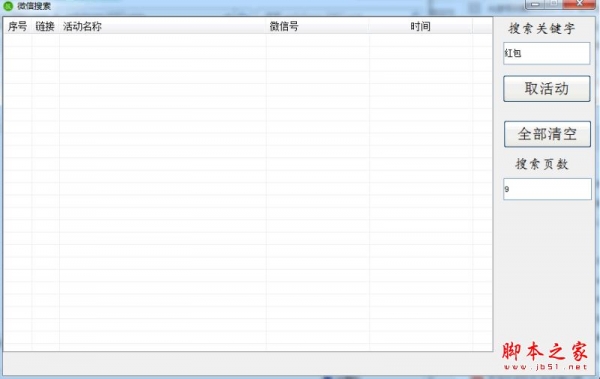Focus the search keyword field containing 红包
600x379 pixels.
[546, 53]
